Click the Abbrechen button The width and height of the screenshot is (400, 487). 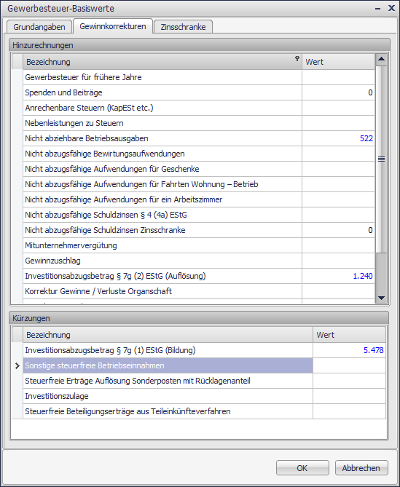(x=361, y=468)
